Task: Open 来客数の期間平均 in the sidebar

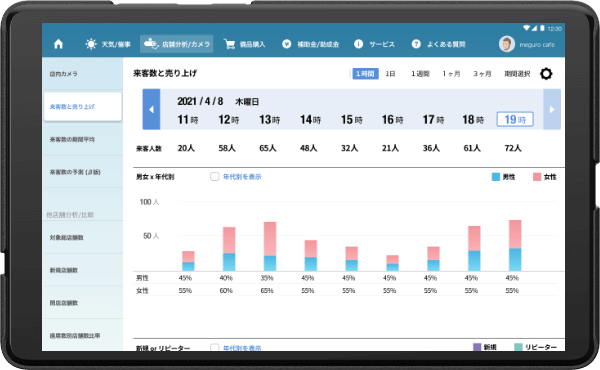Action: coord(83,139)
